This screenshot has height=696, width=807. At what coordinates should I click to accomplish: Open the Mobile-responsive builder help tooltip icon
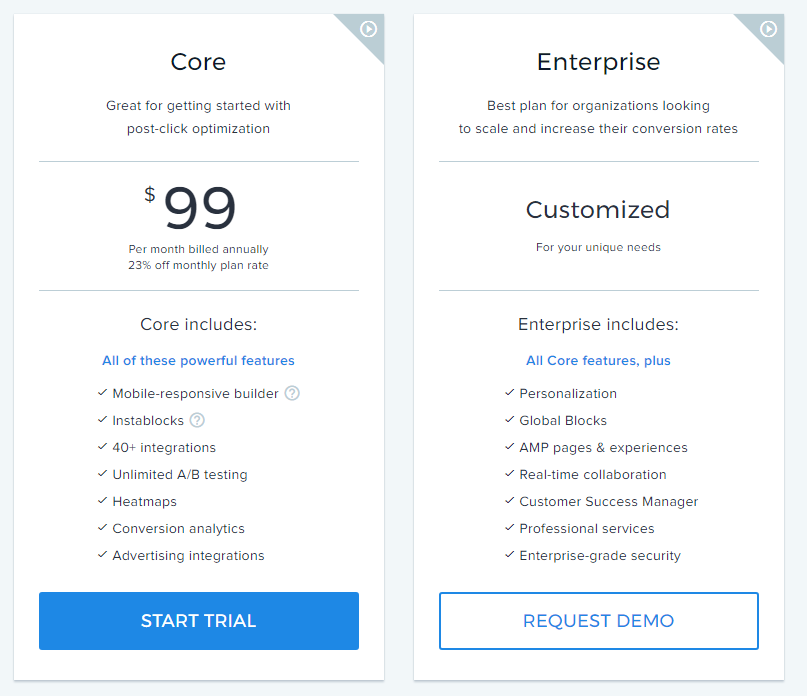tap(292, 393)
